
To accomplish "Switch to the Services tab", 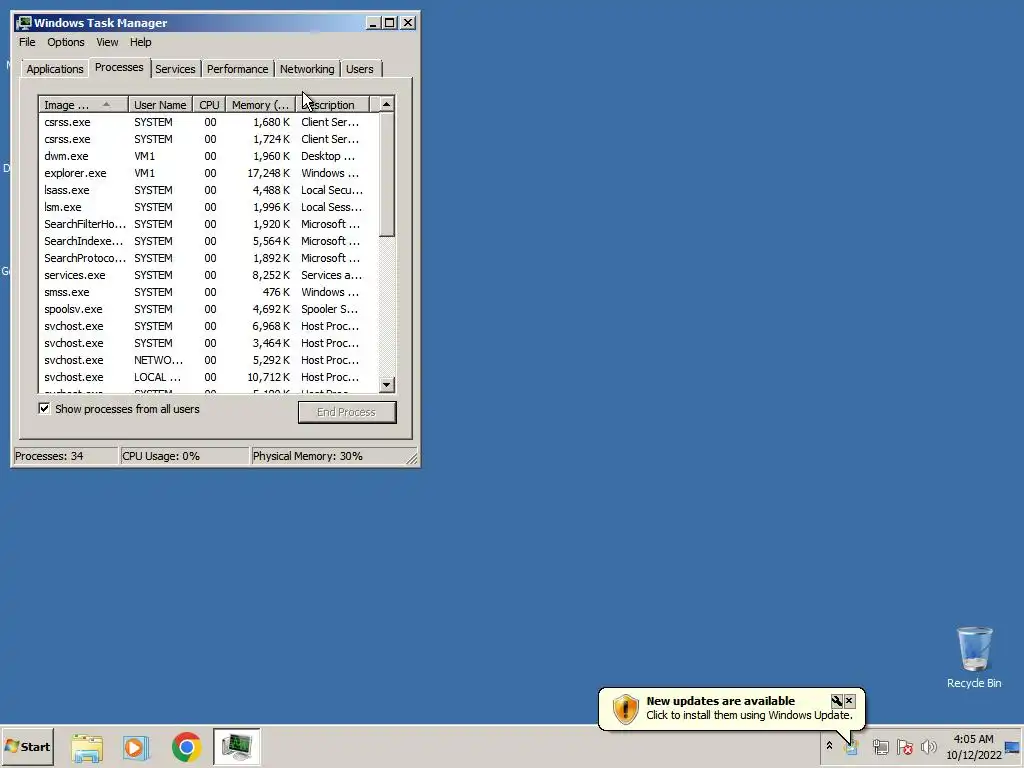I will (x=175, y=69).
